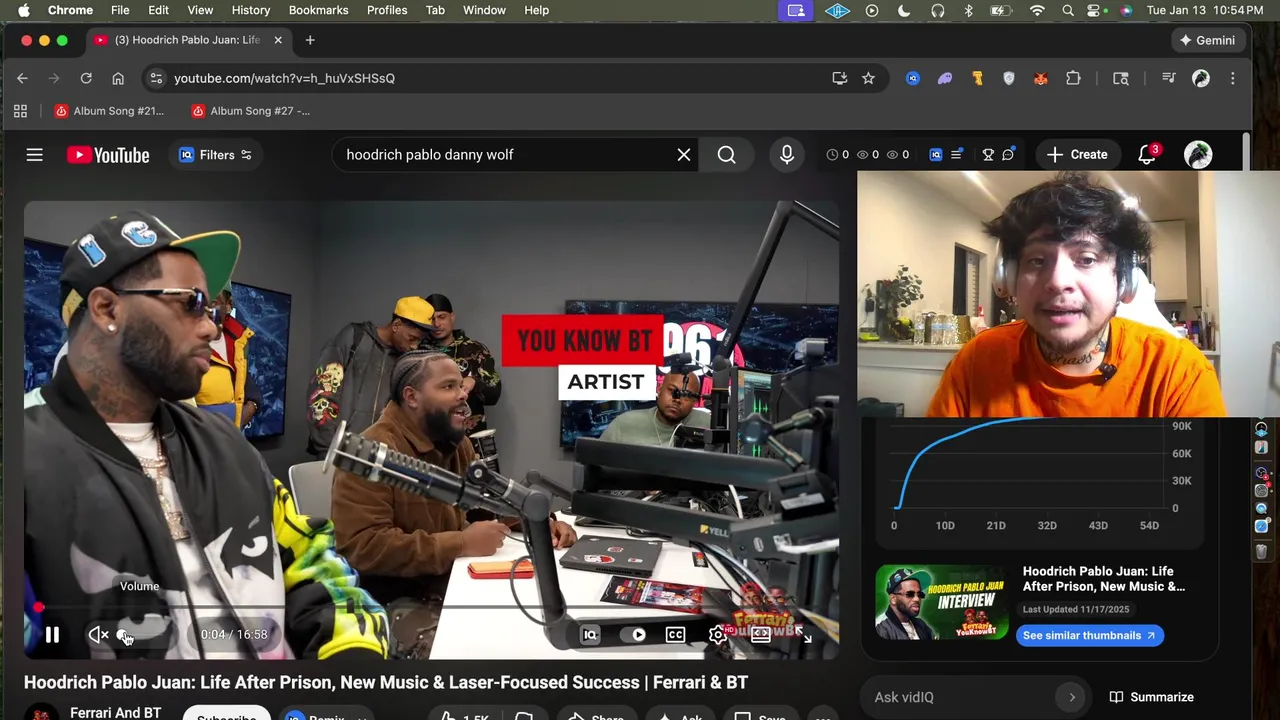Viewport: 1280px width, 720px height.
Task: Open Chrome three-dot menu
Action: (1232, 78)
